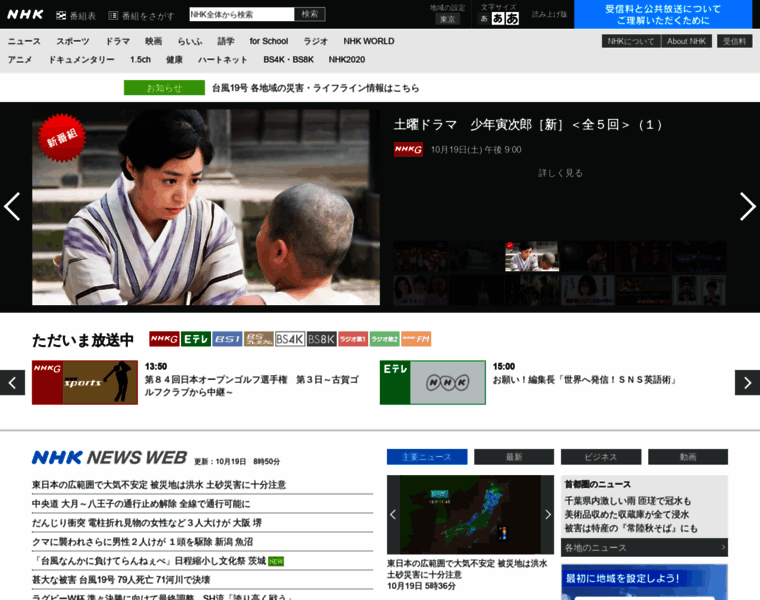Show next news image in weather map
The width and height of the screenshot is (760, 600).
[x=548, y=515]
